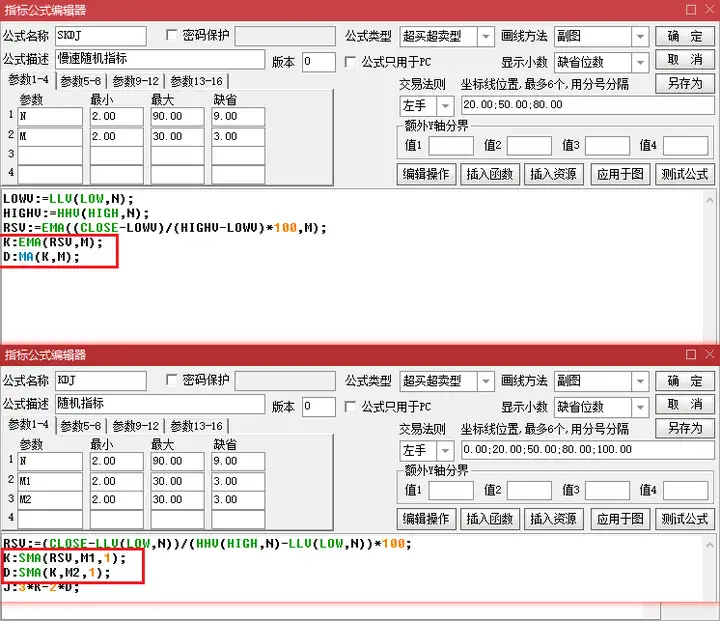Switch to 参数5-8 tab in SKDJ editor
The width and height of the screenshot is (720, 621).
click(x=81, y=81)
